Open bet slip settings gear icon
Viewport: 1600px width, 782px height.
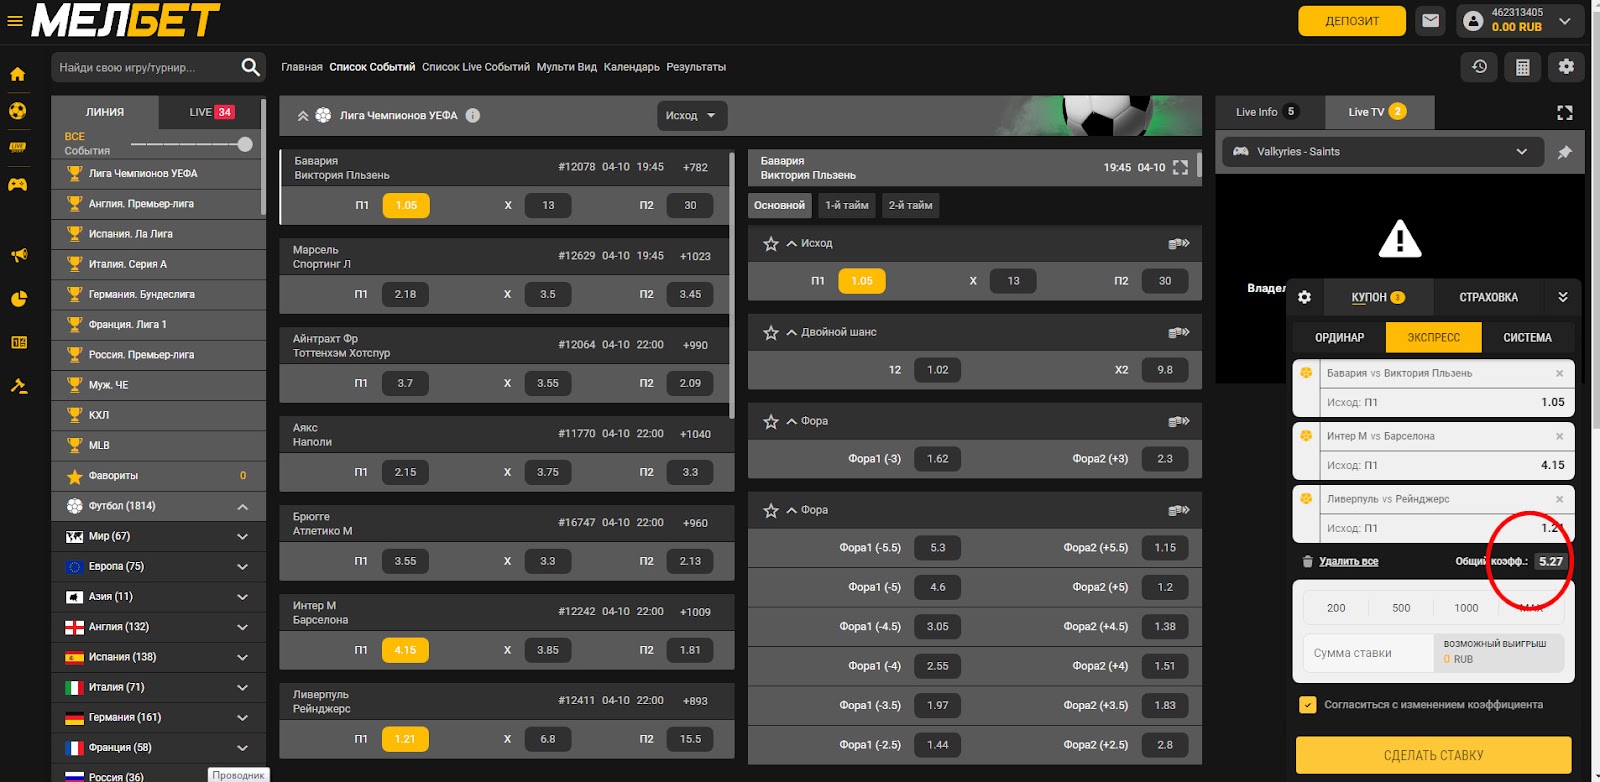pyautogui.click(x=1304, y=297)
